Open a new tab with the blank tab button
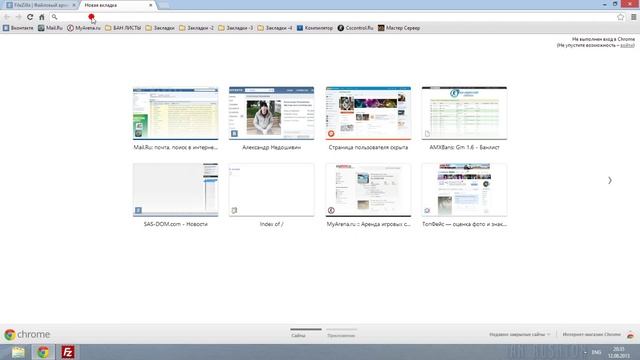 coord(164,5)
